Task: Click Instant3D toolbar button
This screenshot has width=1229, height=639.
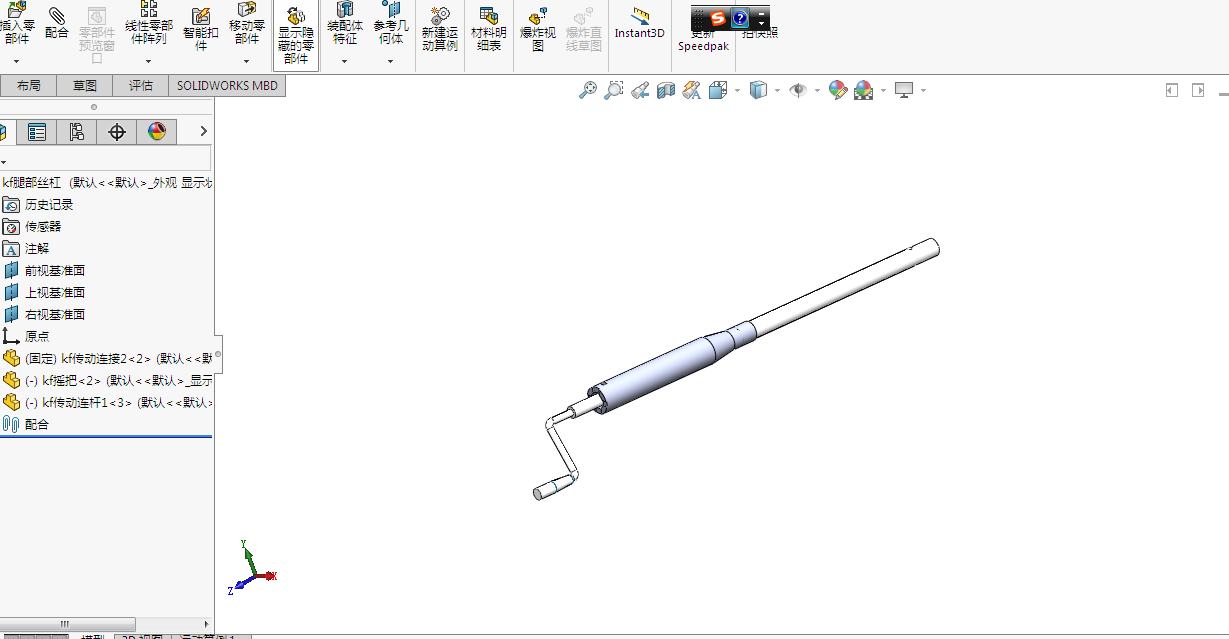Action: (x=639, y=22)
